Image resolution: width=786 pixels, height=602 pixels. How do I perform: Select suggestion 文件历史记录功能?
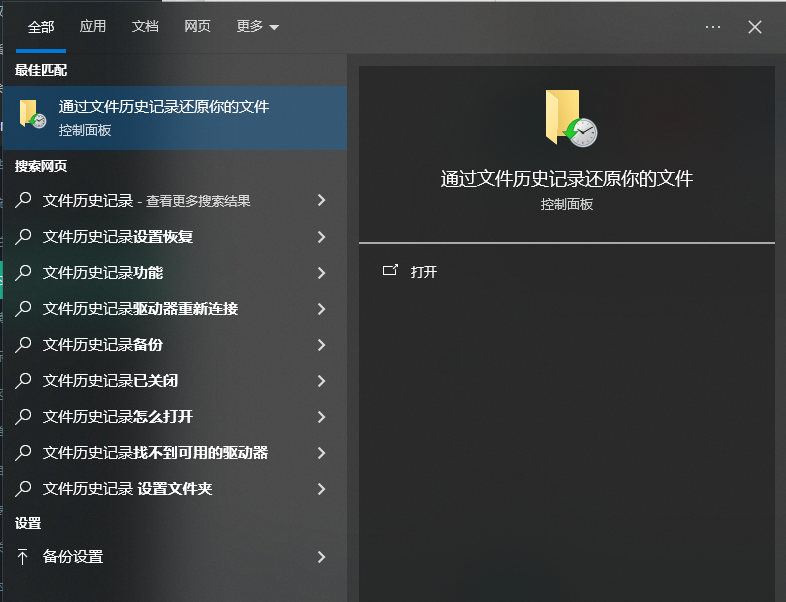175,273
